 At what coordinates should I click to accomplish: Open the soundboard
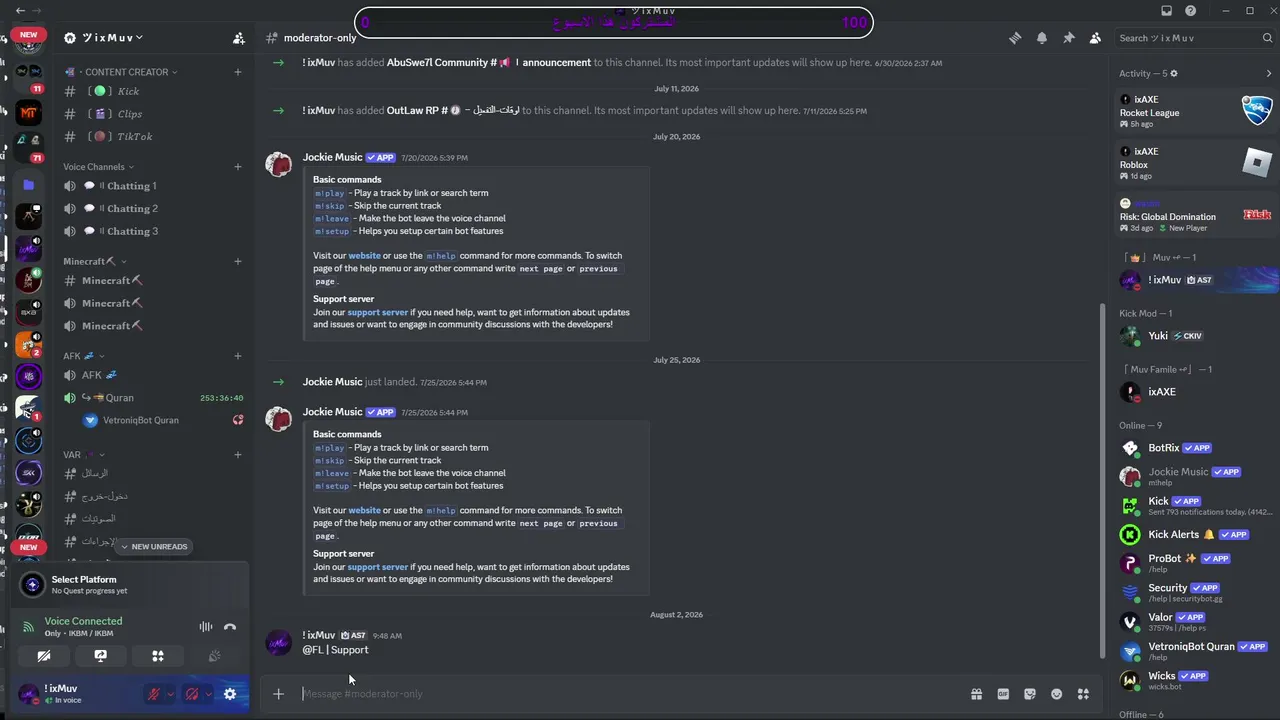click(x=214, y=656)
